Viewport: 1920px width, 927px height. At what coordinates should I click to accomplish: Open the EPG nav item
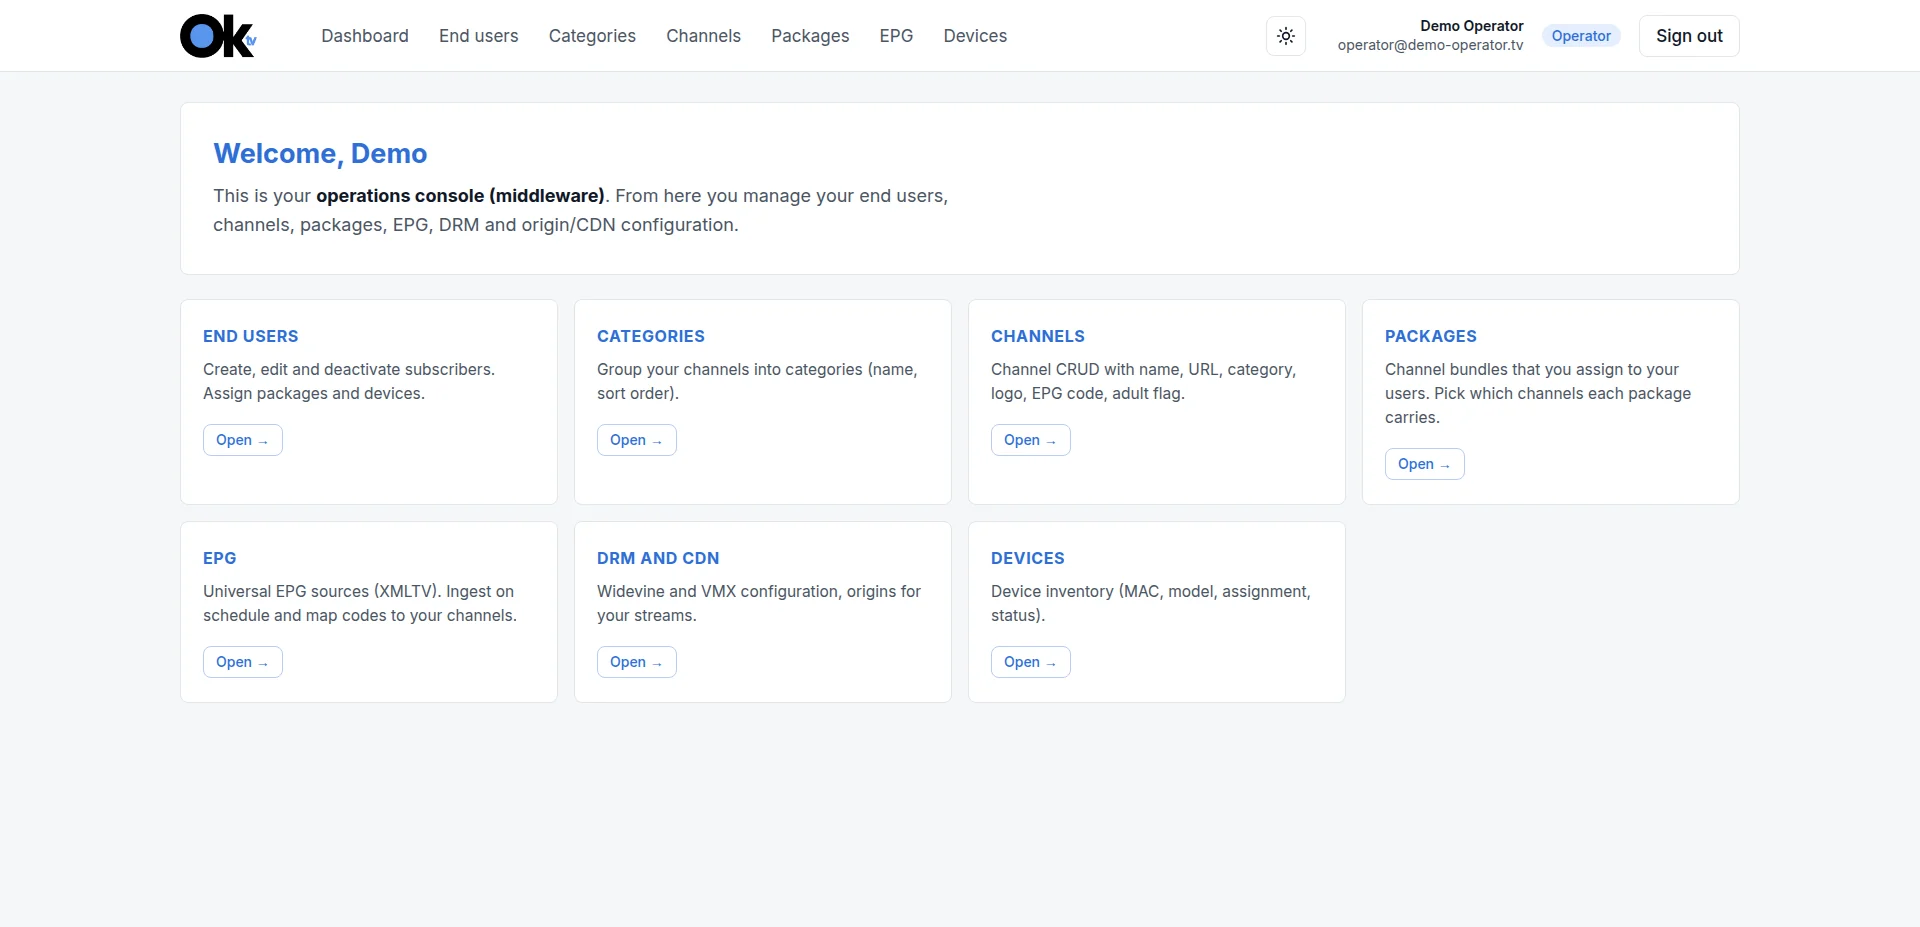[x=897, y=36]
